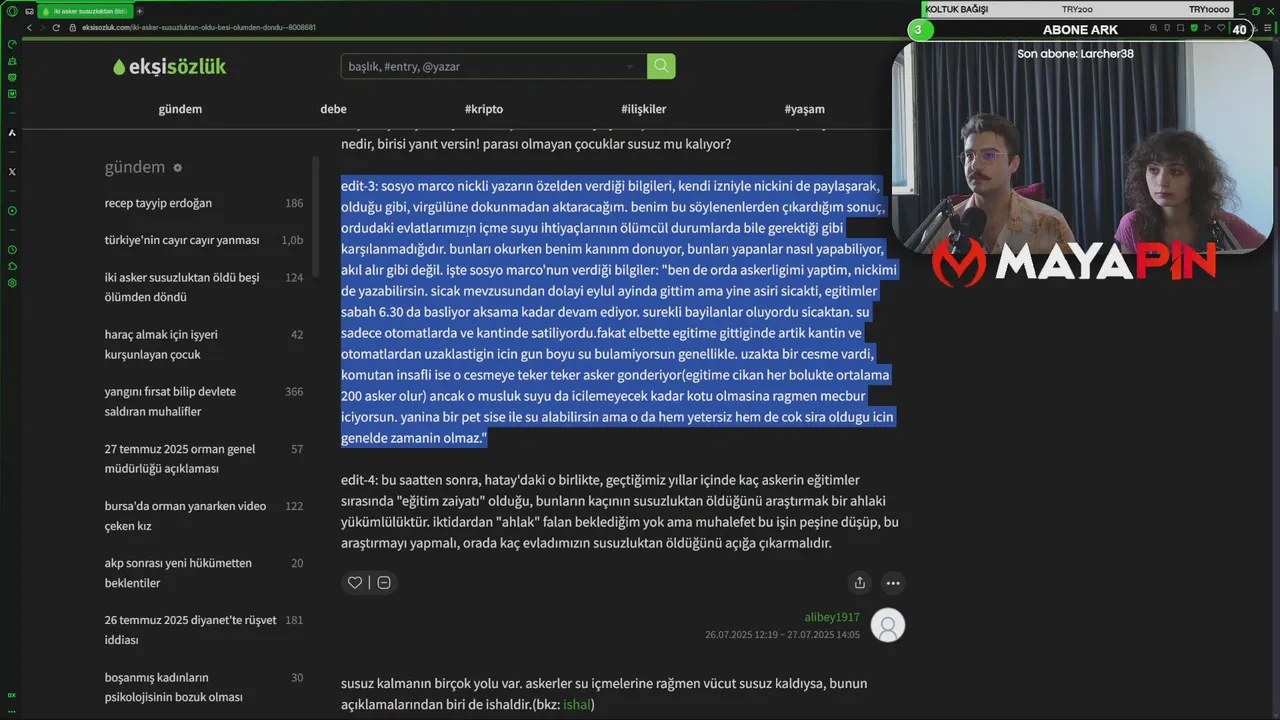This screenshot has height=720, width=1280.
Task: Open the extensions cube icon in sidebar
Action: [12, 266]
